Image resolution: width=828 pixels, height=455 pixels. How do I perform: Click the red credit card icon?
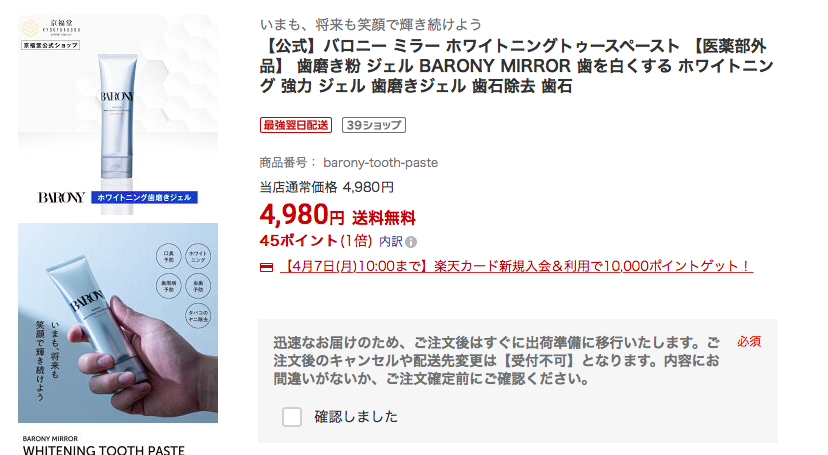pyautogui.click(x=267, y=267)
